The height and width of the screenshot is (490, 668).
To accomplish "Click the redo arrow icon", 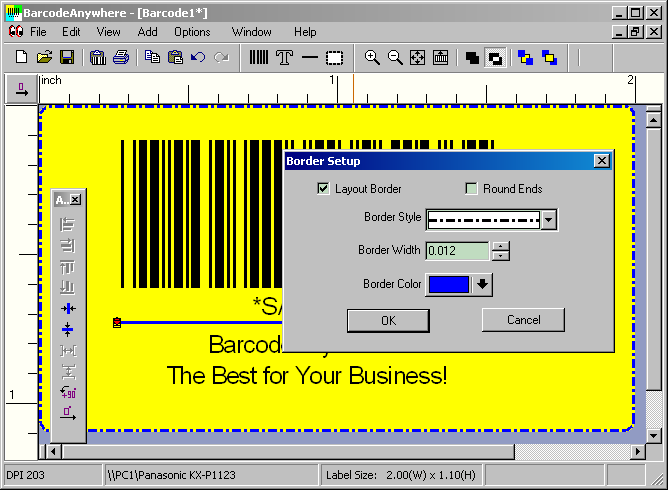I will point(221,57).
